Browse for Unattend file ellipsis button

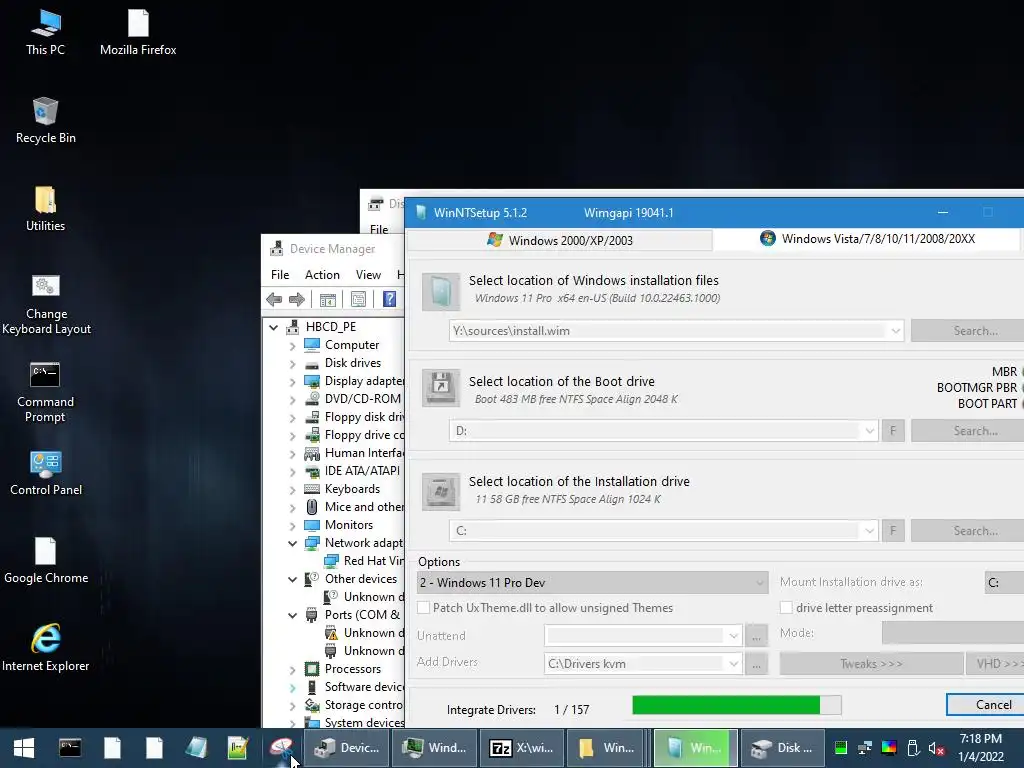[x=756, y=636]
